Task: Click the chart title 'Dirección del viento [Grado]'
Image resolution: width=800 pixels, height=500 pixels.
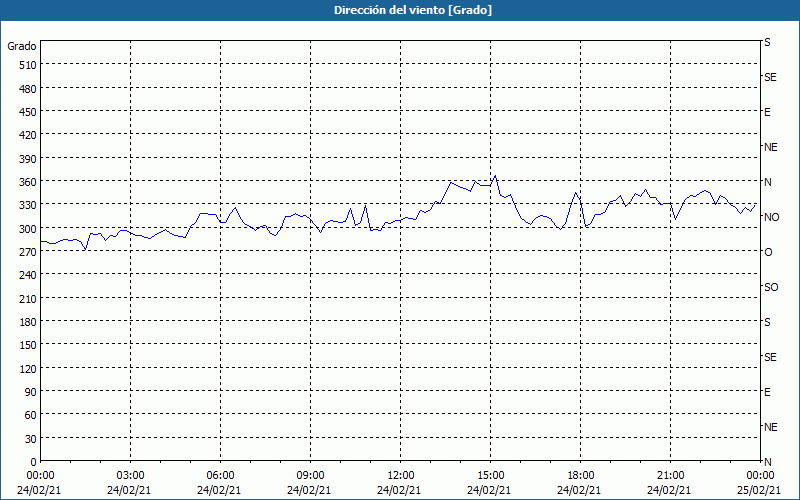Action: (413, 10)
